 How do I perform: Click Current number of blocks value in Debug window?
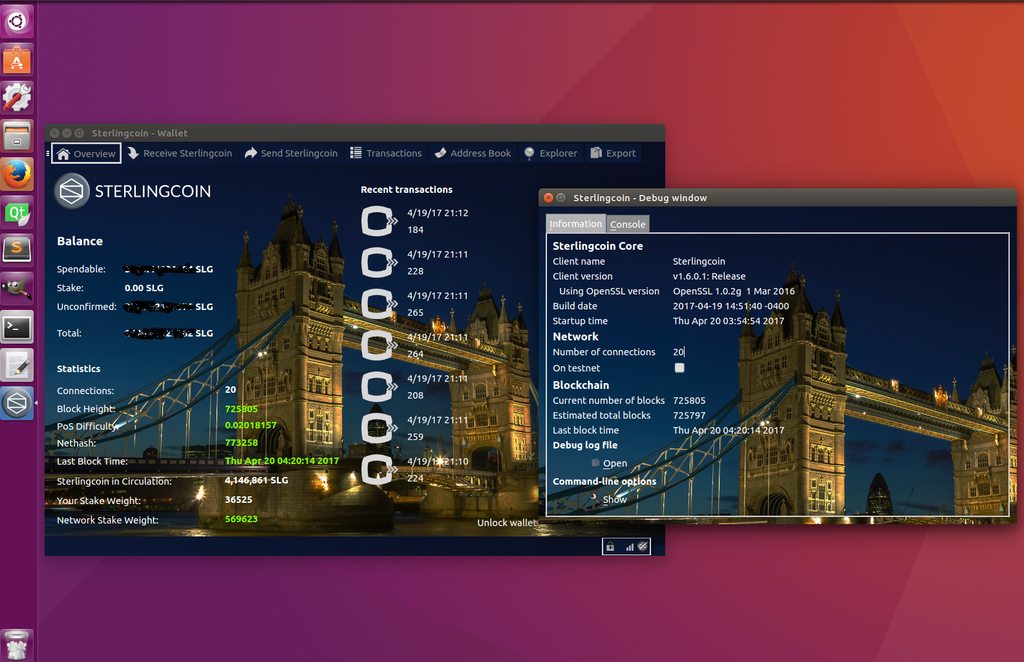[689, 401]
